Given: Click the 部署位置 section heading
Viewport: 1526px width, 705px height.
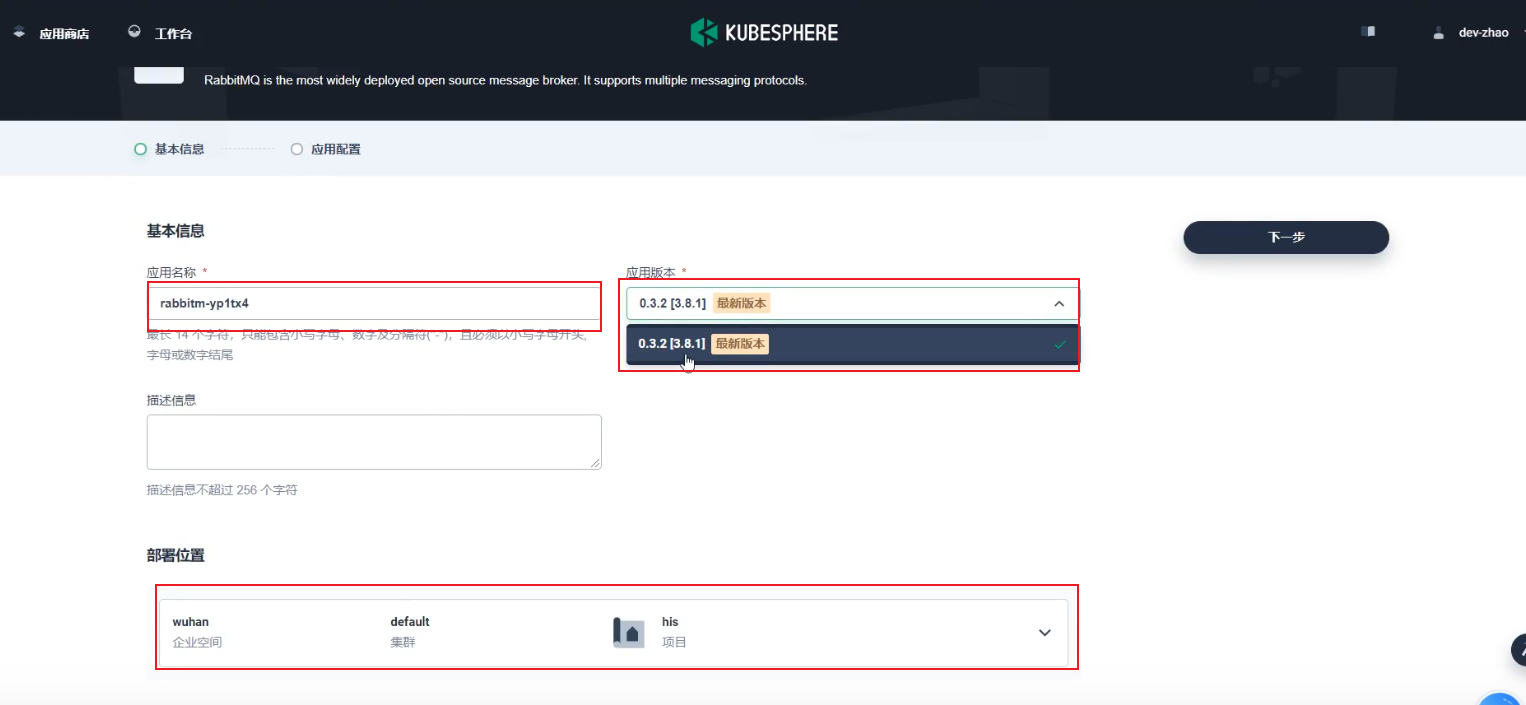Looking at the screenshot, I should tap(176, 555).
